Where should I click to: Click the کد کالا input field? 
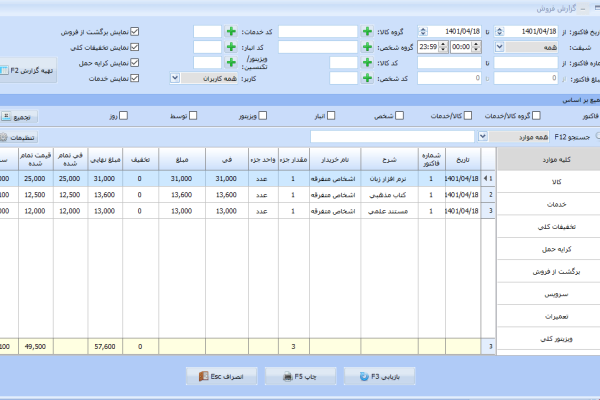(x=343, y=63)
